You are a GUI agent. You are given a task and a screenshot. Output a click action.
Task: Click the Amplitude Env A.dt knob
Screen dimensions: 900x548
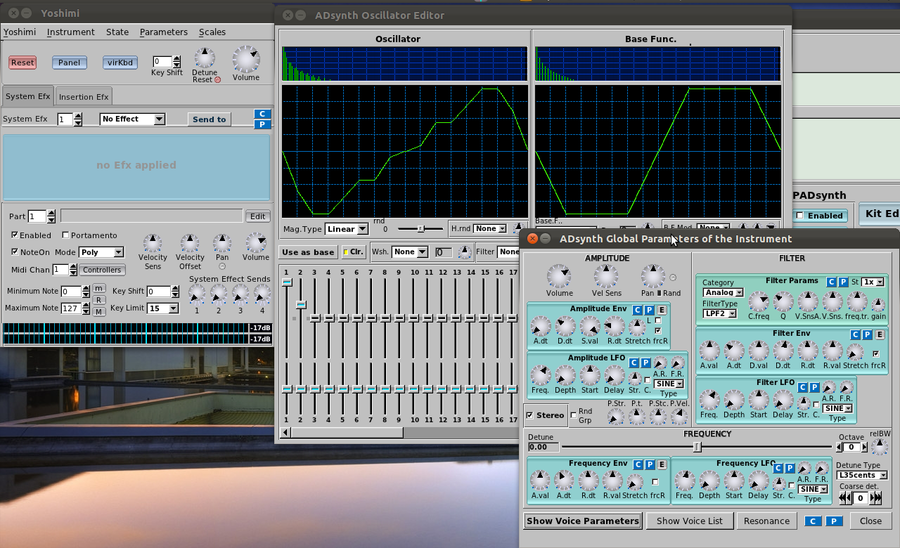point(540,327)
